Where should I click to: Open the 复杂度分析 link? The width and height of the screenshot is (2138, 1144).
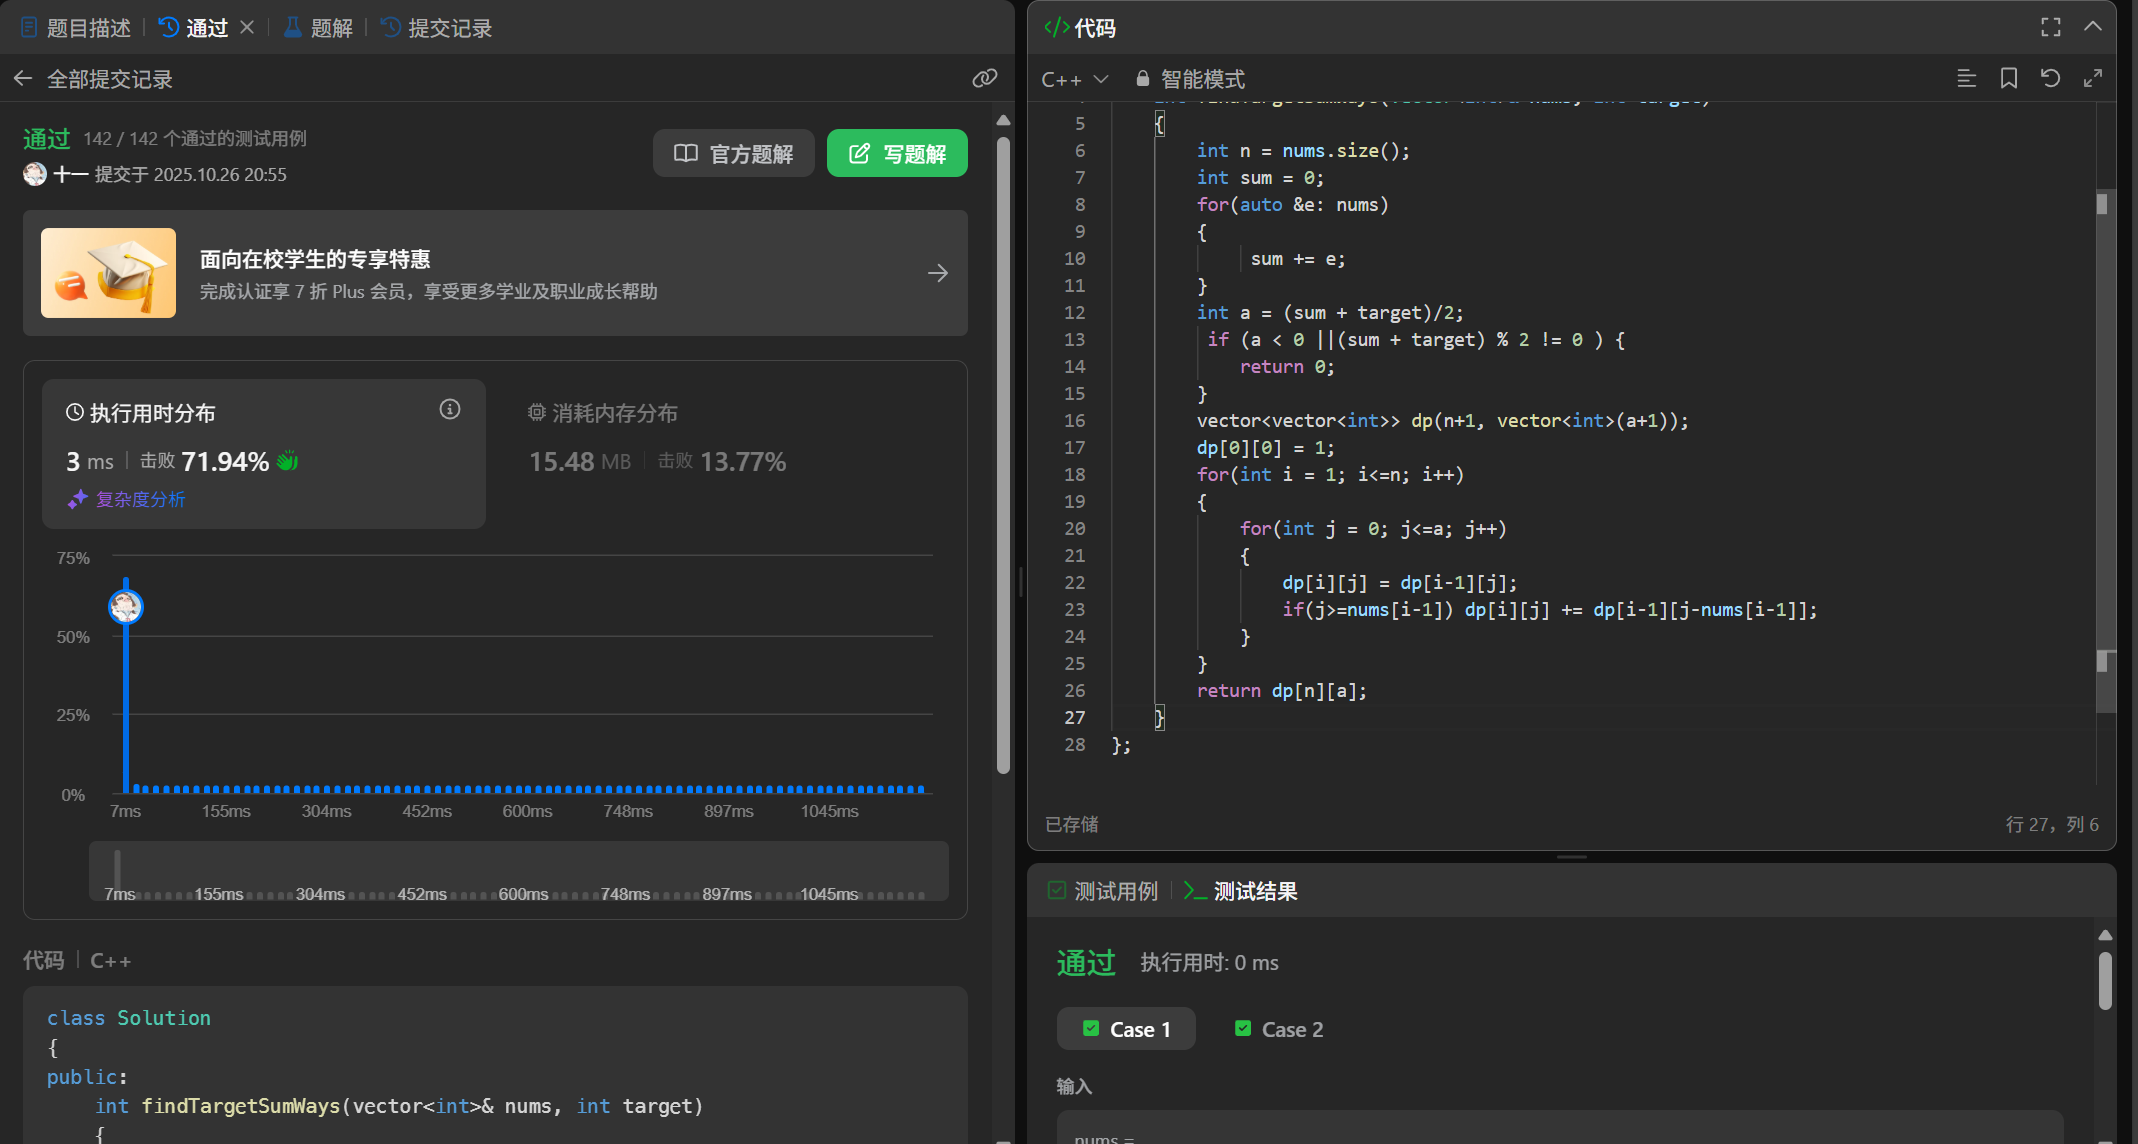pyautogui.click(x=140, y=499)
